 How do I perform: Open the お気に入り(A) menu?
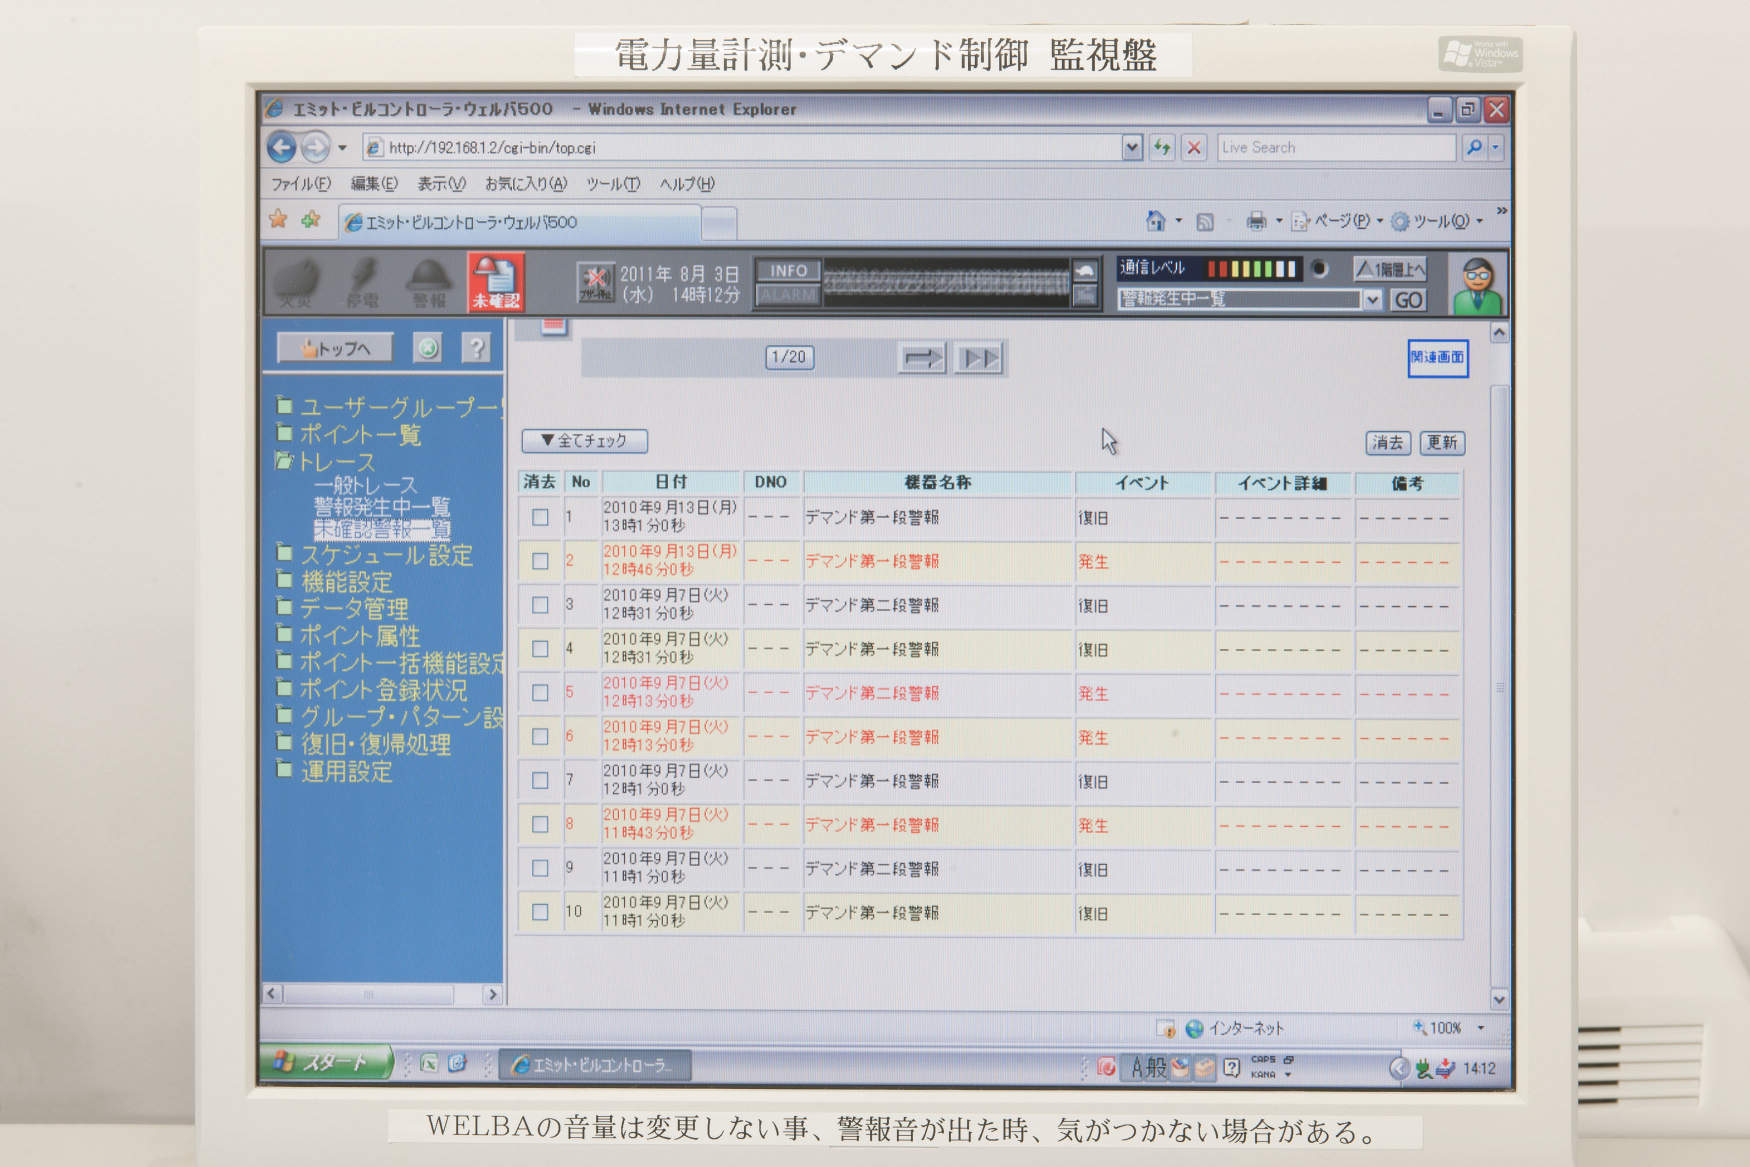point(525,184)
